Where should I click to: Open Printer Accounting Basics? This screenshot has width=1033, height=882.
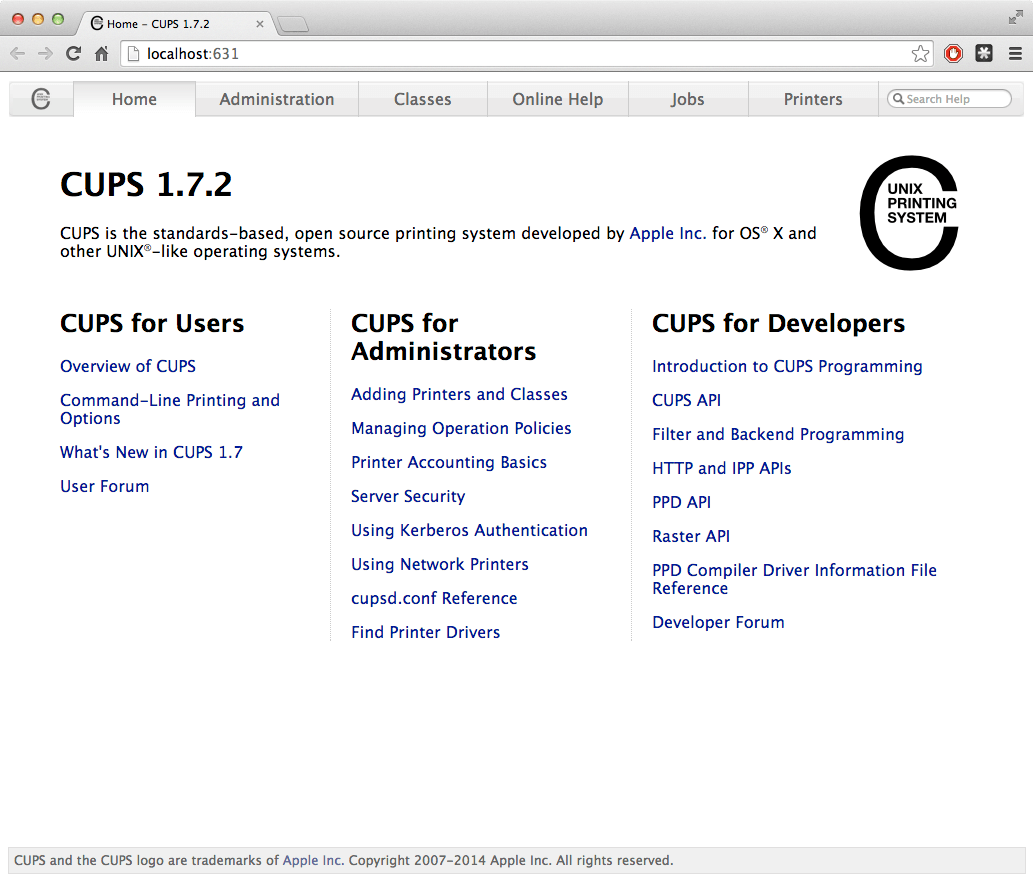pyautogui.click(x=449, y=462)
